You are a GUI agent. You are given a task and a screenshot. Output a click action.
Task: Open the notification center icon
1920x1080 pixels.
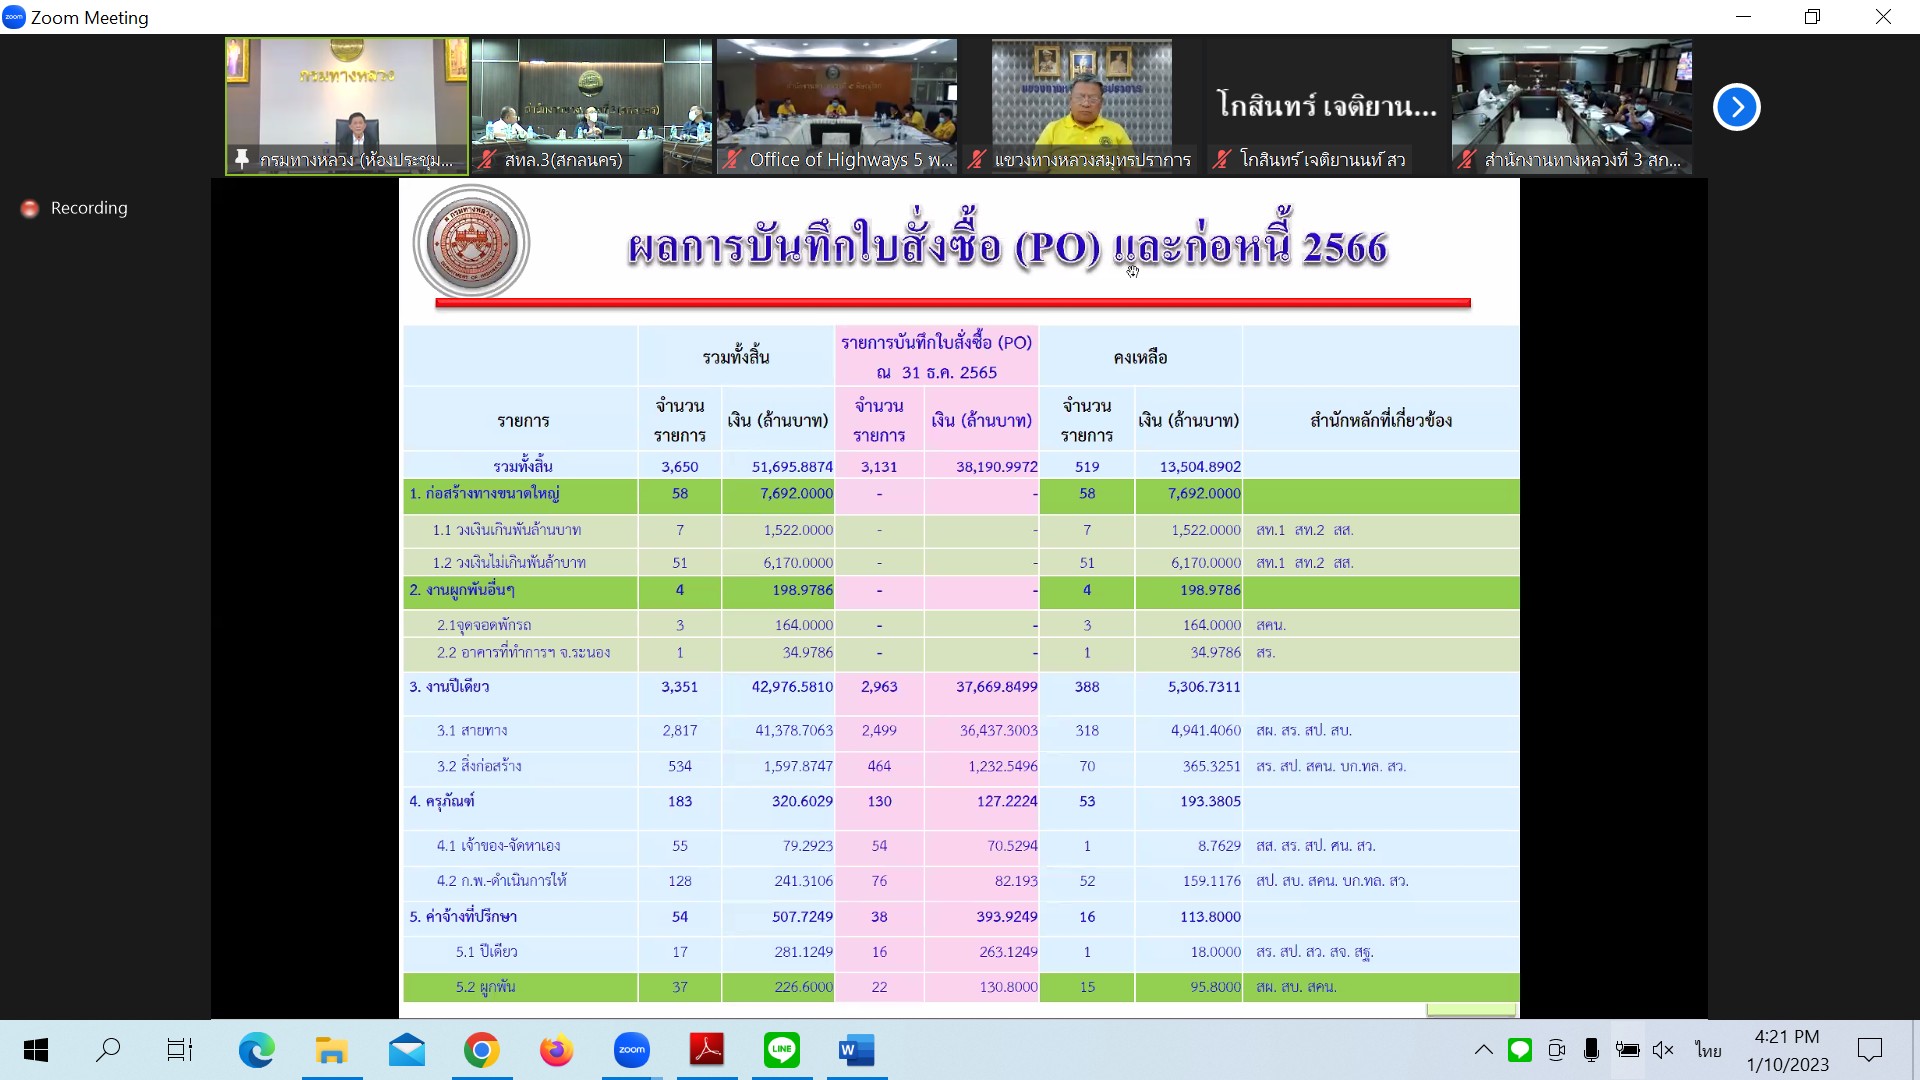pos(1869,1050)
